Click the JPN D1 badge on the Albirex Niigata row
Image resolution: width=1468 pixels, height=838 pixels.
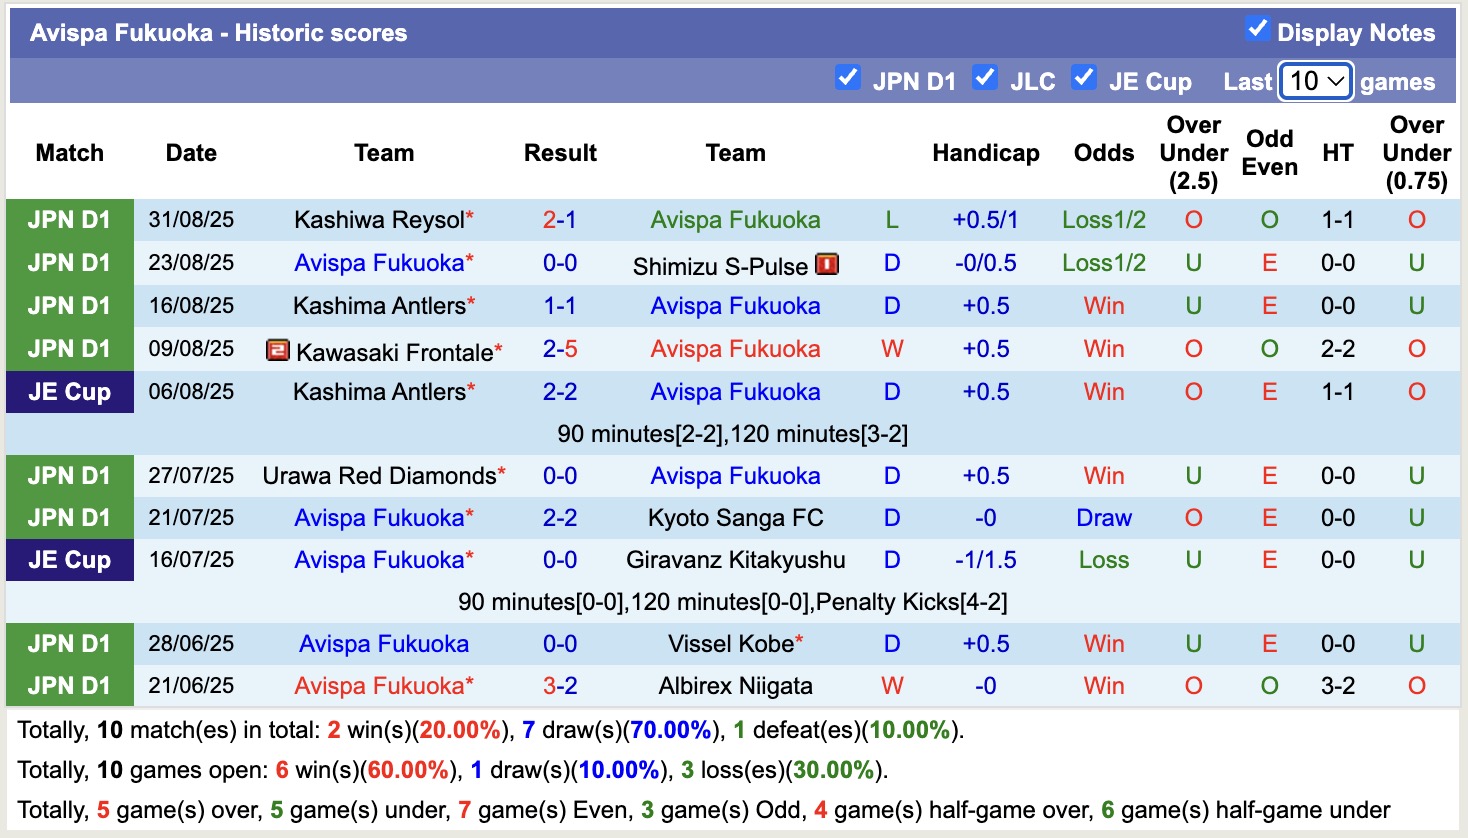click(70, 686)
